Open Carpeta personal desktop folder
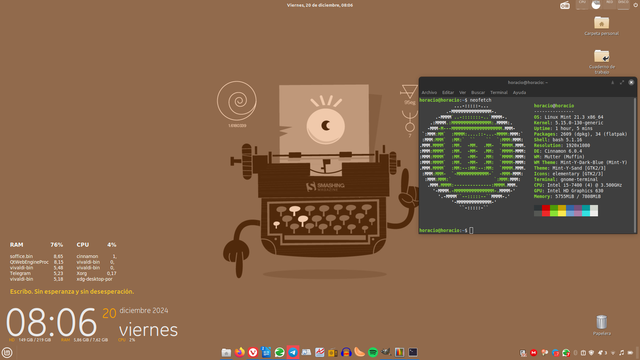The image size is (640, 360). click(x=601, y=26)
